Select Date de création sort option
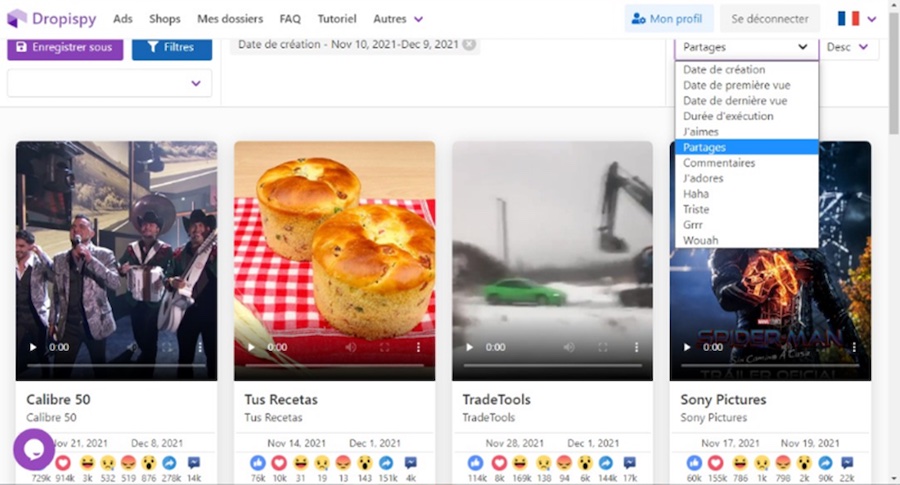The height and width of the screenshot is (485, 900). tap(746, 69)
